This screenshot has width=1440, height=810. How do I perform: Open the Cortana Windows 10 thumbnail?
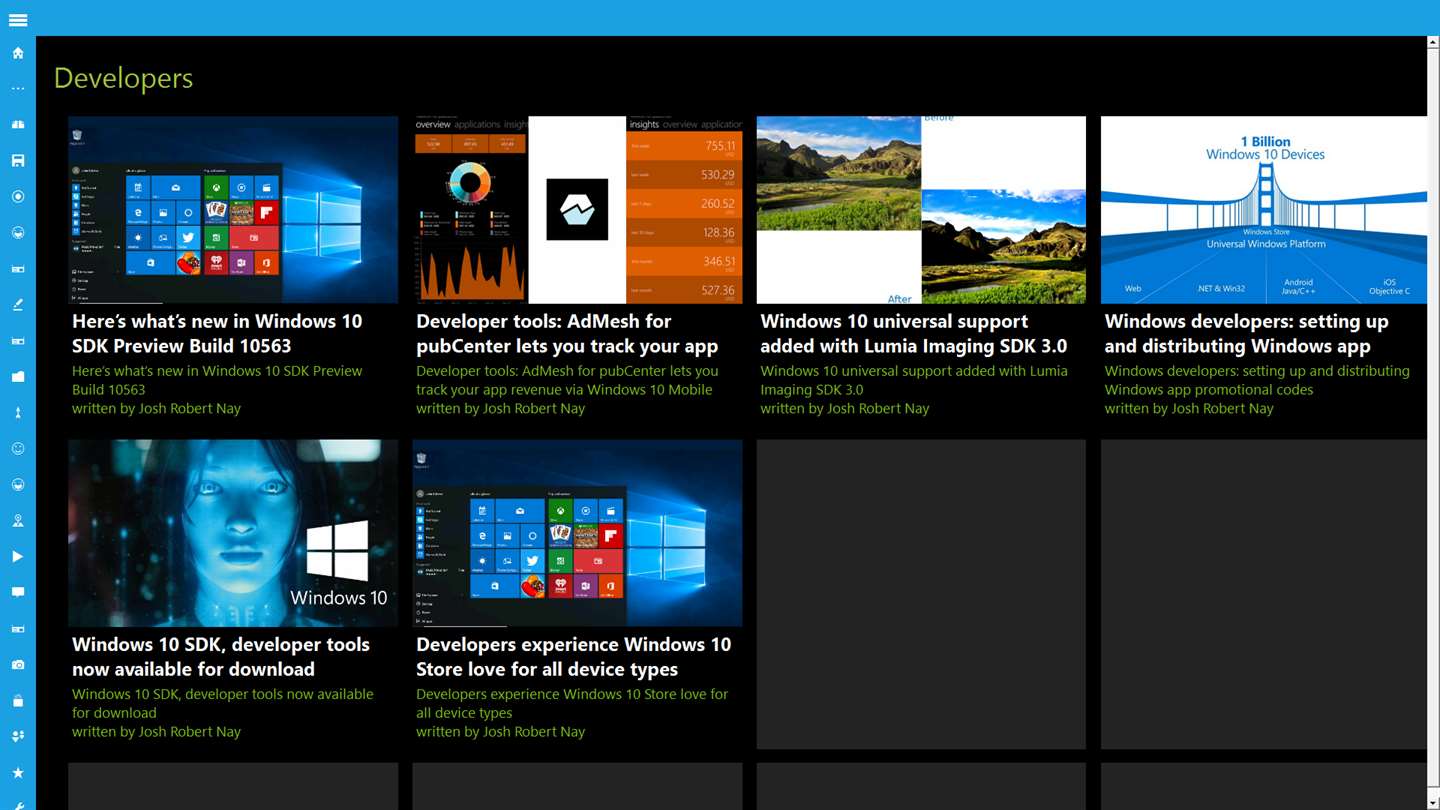(x=233, y=533)
